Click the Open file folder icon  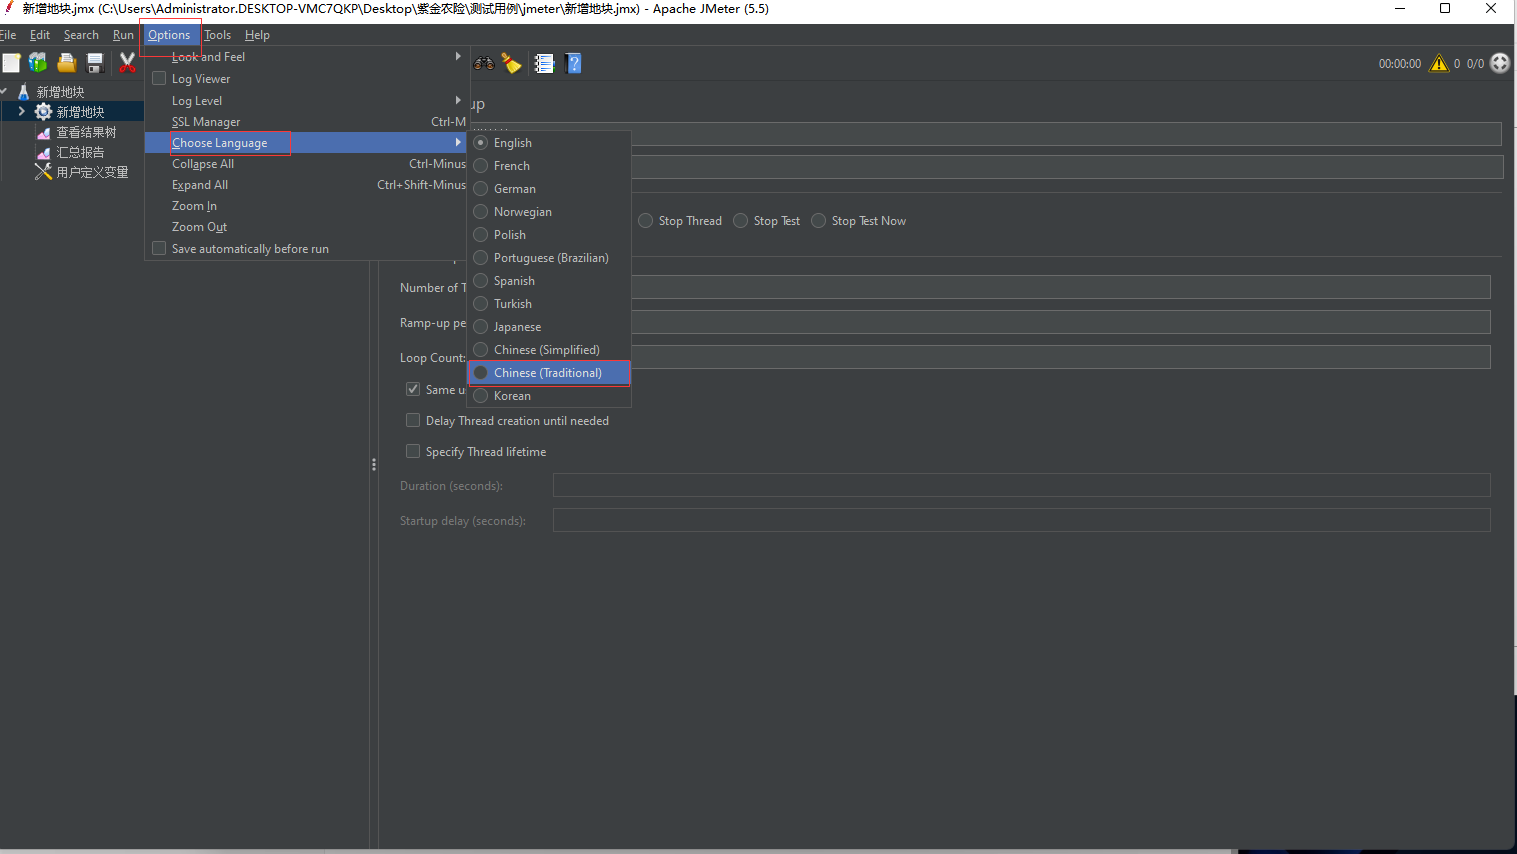(x=67, y=63)
